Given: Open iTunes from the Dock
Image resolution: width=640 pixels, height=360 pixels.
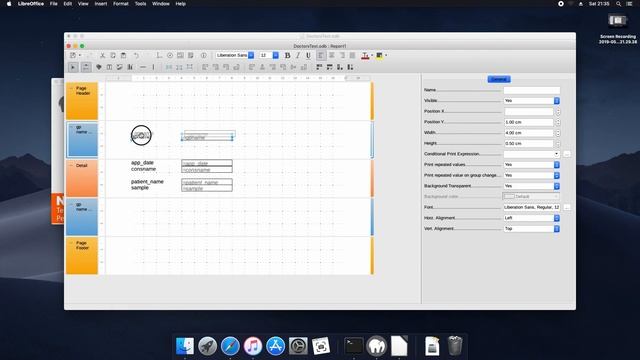Looking at the screenshot, I should coord(253,346).
